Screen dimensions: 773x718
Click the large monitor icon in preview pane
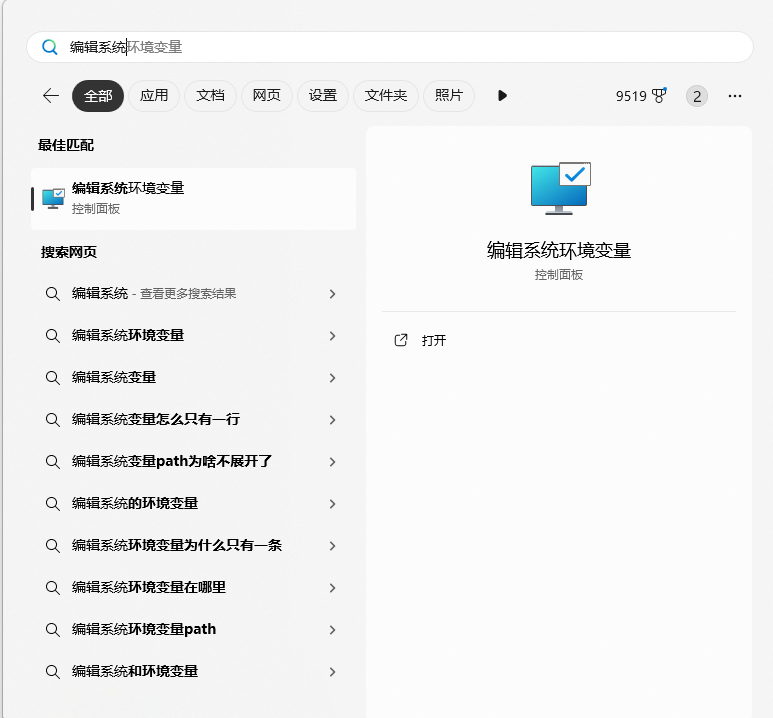pyautogui.click(x=560, y=188)
